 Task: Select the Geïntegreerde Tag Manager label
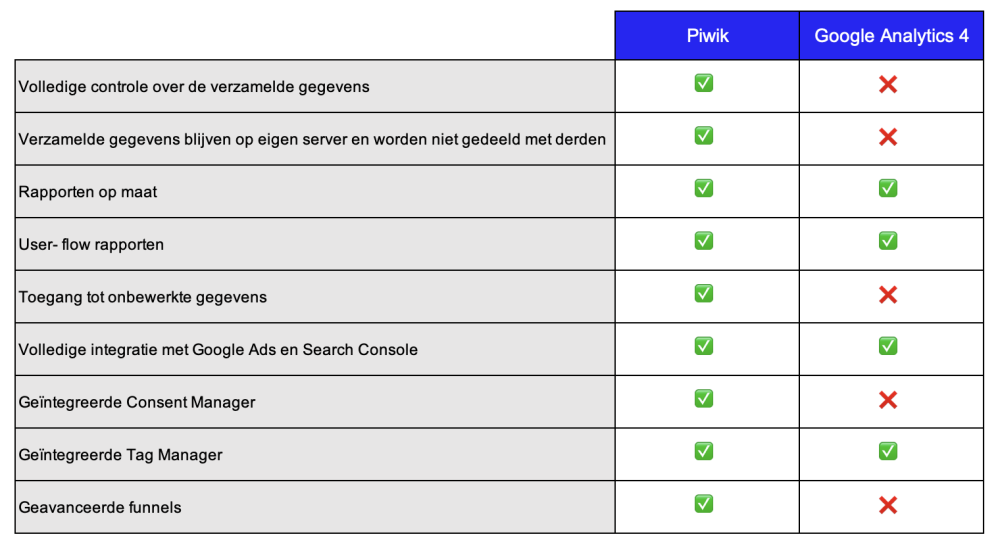pyautogui.click(x=121, y=455)
